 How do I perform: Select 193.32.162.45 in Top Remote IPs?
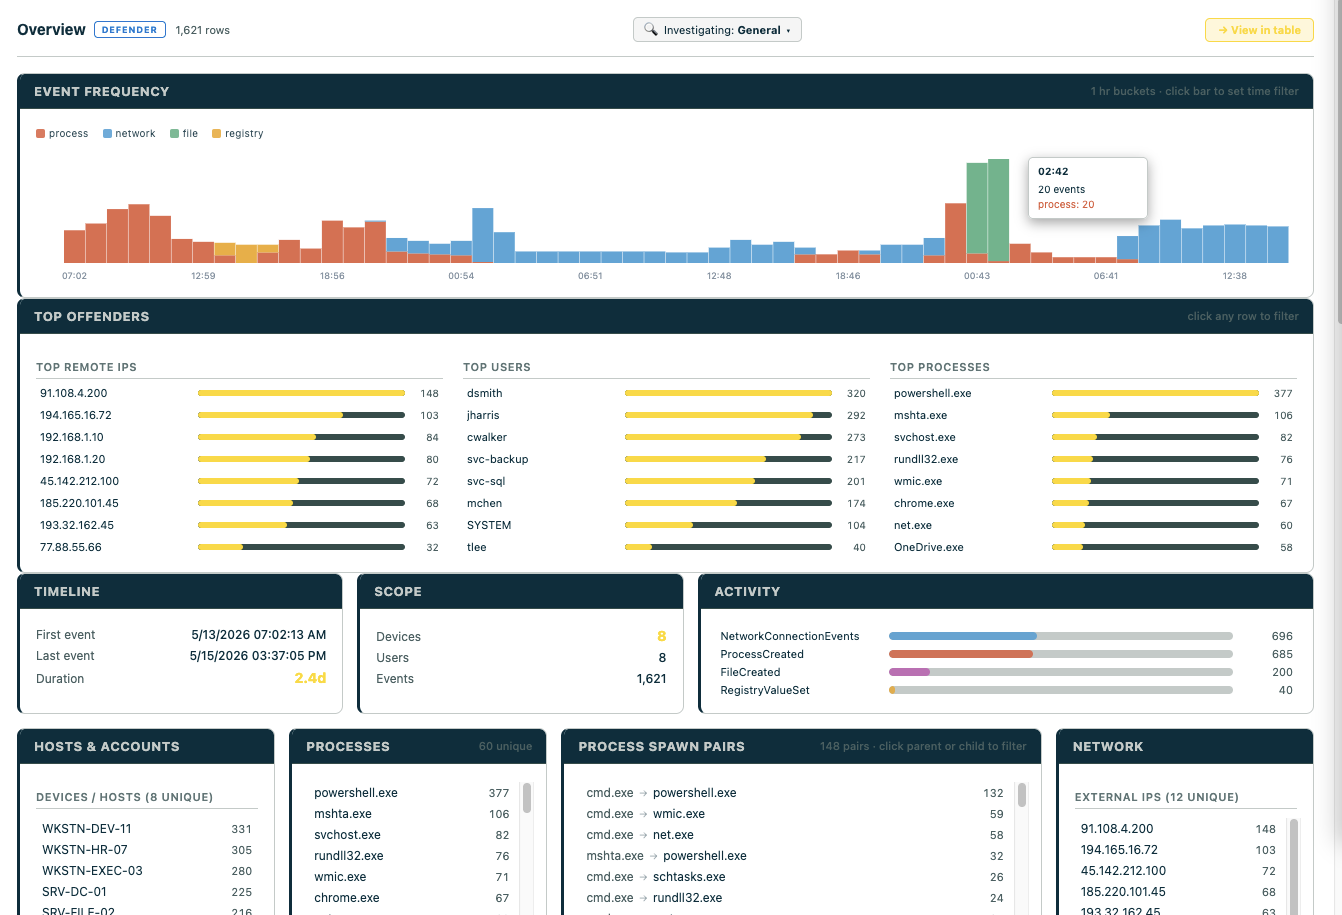[239, 525]
